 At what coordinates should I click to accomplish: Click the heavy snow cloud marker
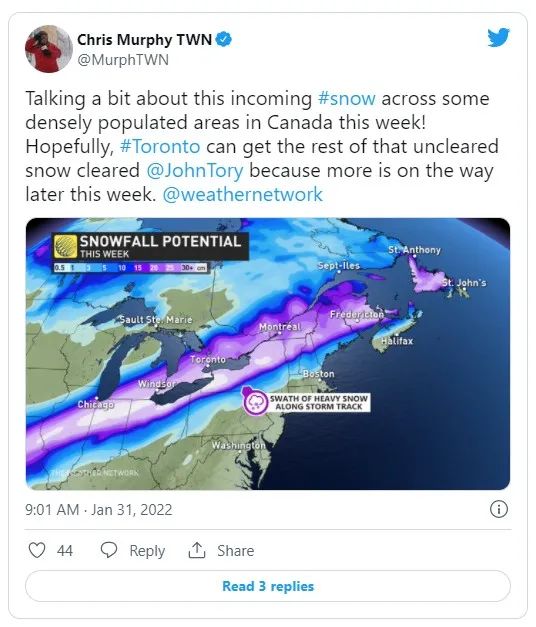point(255,401)
